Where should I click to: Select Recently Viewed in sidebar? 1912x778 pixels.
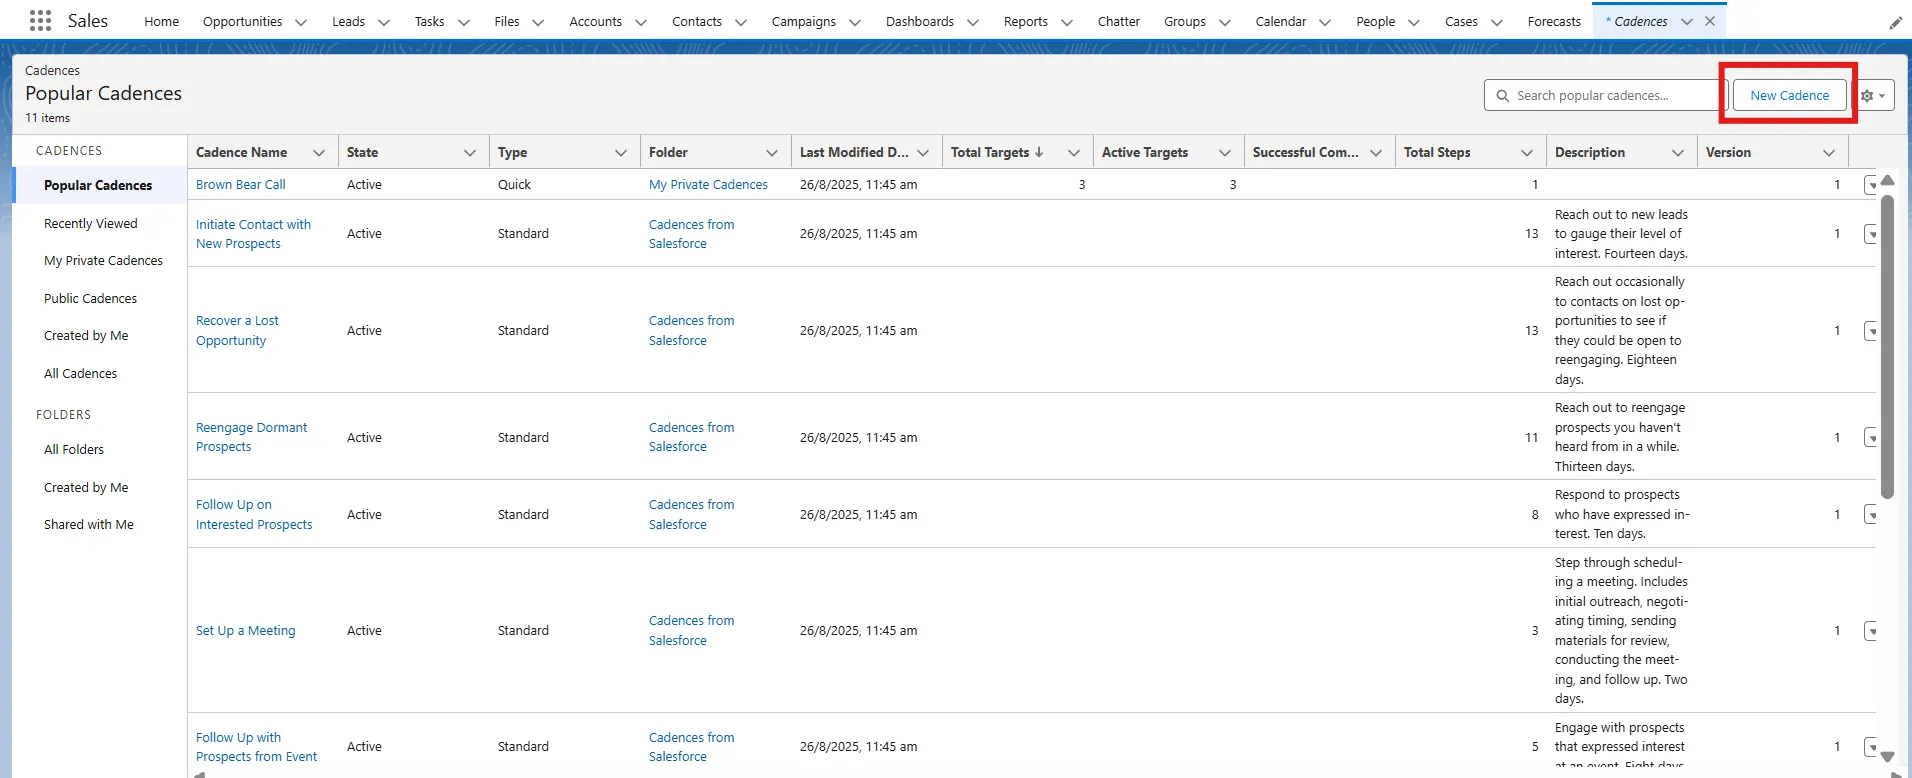[91, 224]
